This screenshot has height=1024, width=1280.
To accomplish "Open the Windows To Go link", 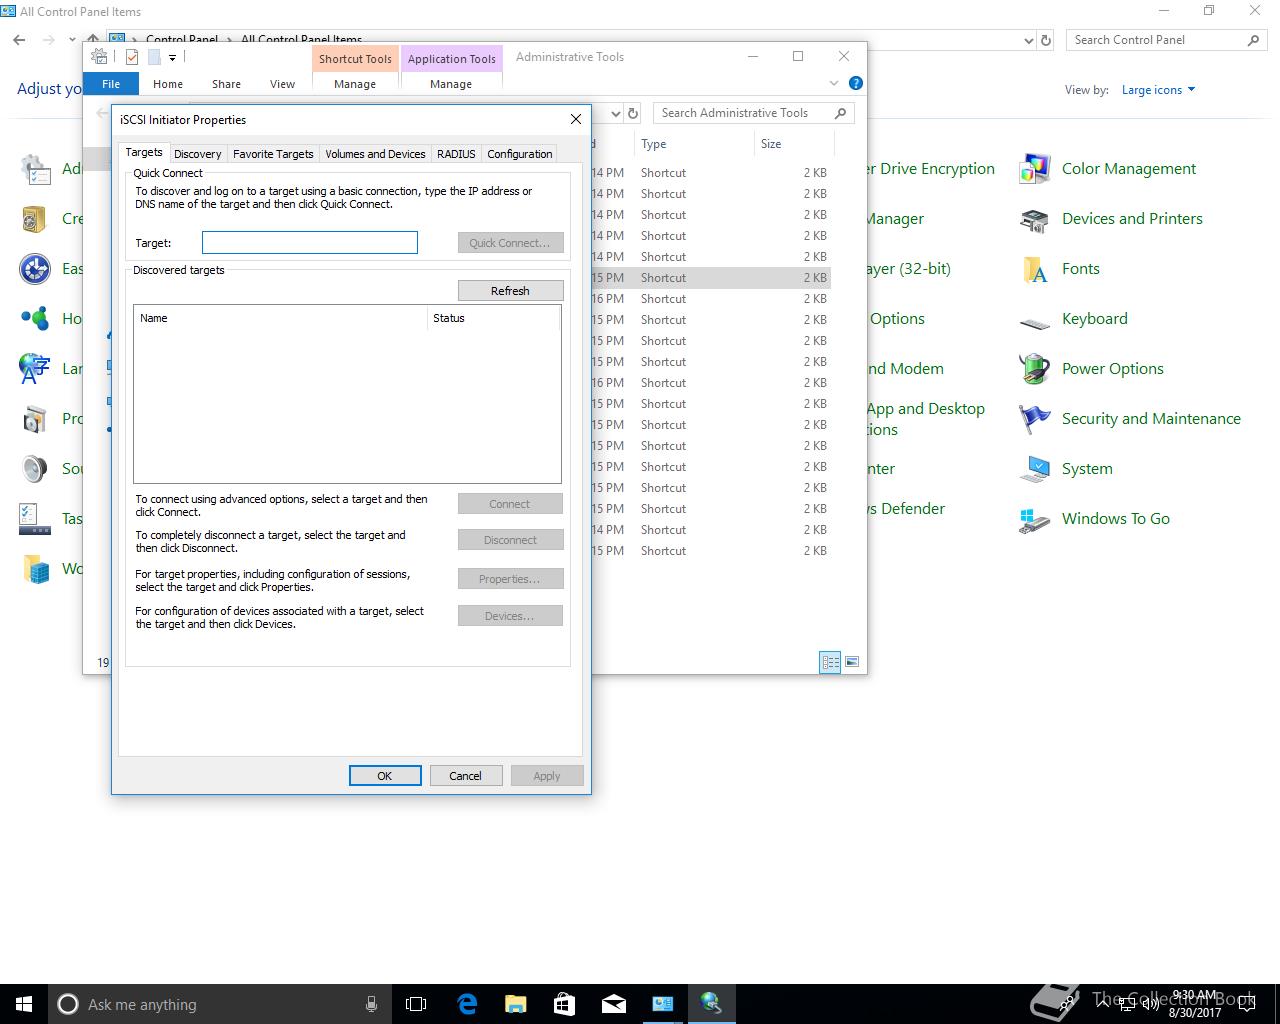I will click(x=1116, y=519).
